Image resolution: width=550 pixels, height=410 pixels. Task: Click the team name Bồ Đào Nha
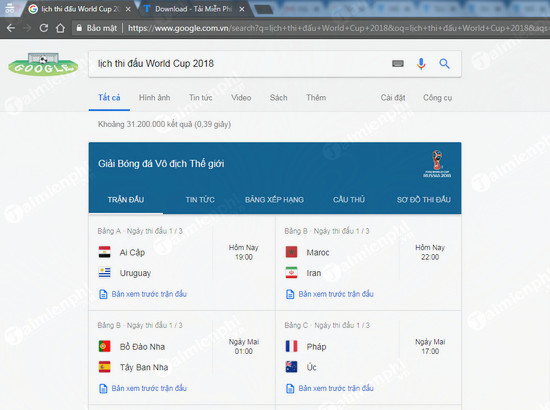tap(142, 347)
